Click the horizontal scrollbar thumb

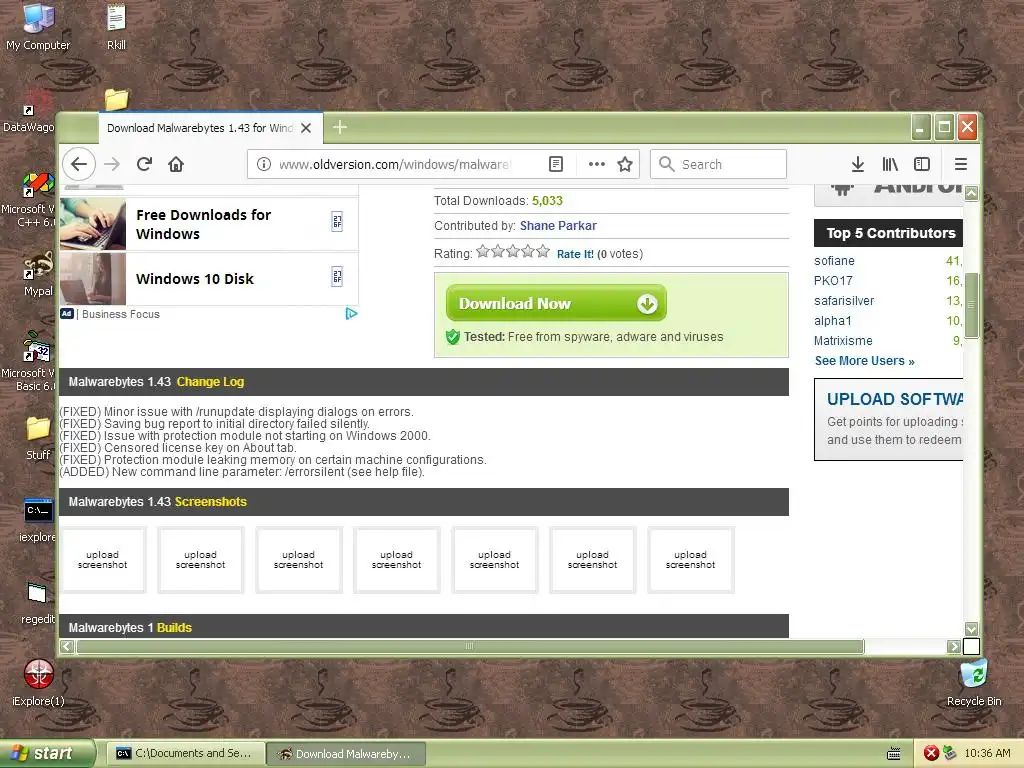pos(470,647)
